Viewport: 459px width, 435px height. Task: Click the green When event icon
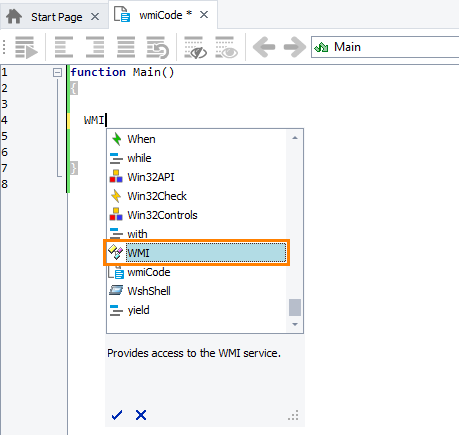116,139
